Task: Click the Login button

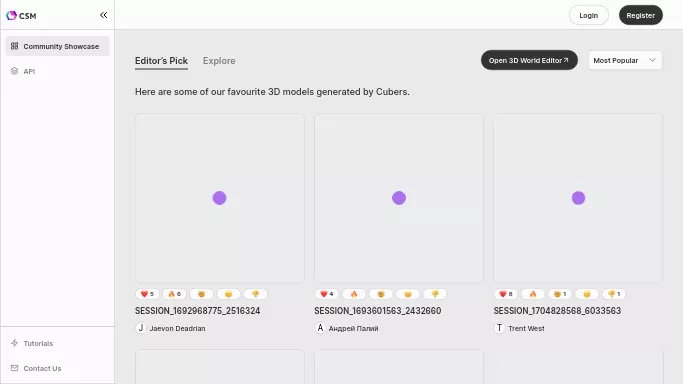Action: [588, 15]
